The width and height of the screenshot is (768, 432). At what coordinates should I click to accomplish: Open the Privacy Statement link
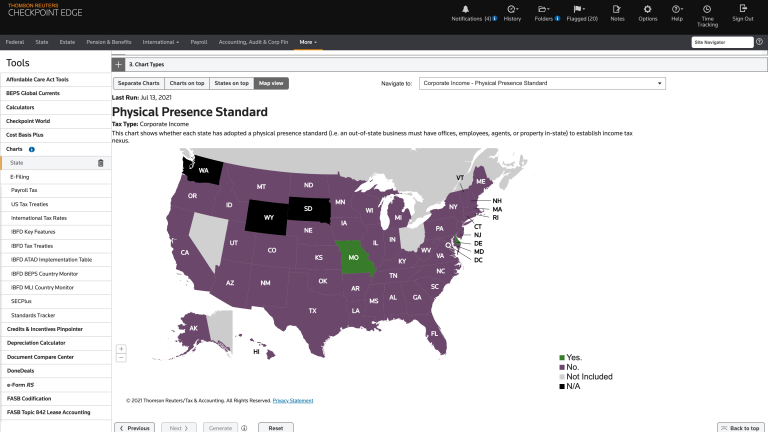292,401
